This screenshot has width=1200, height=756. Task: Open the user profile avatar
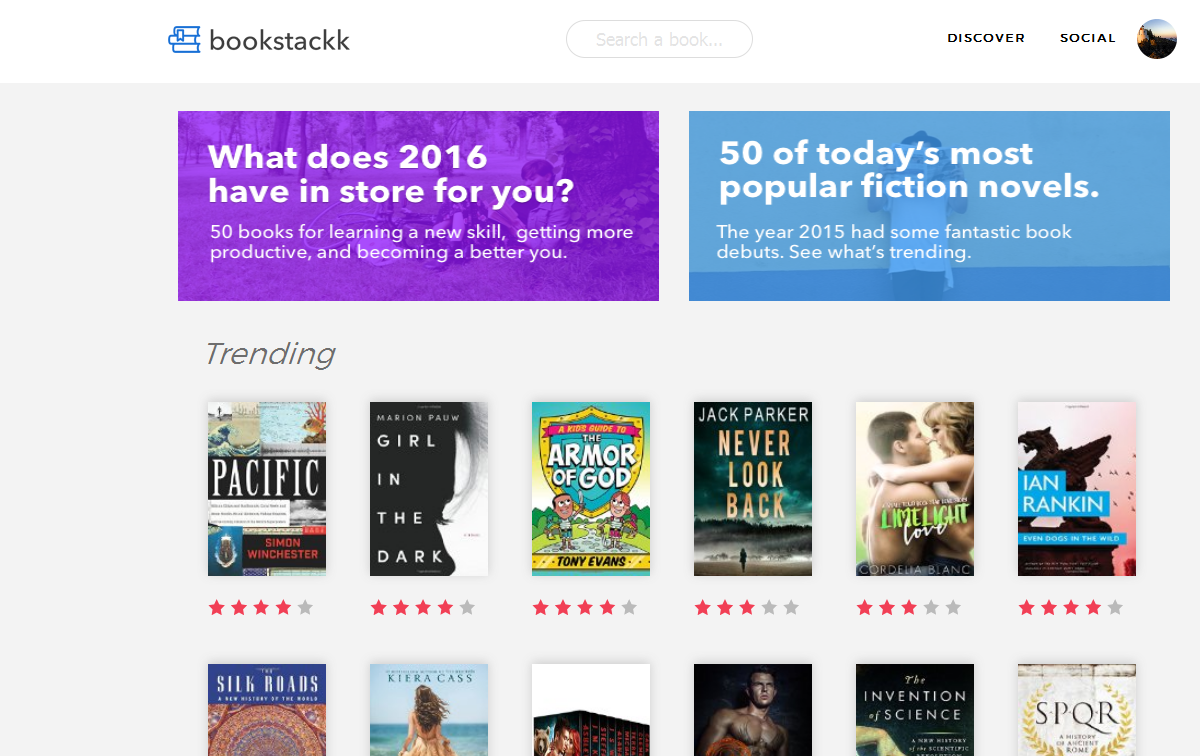[x=1156, y=39]
